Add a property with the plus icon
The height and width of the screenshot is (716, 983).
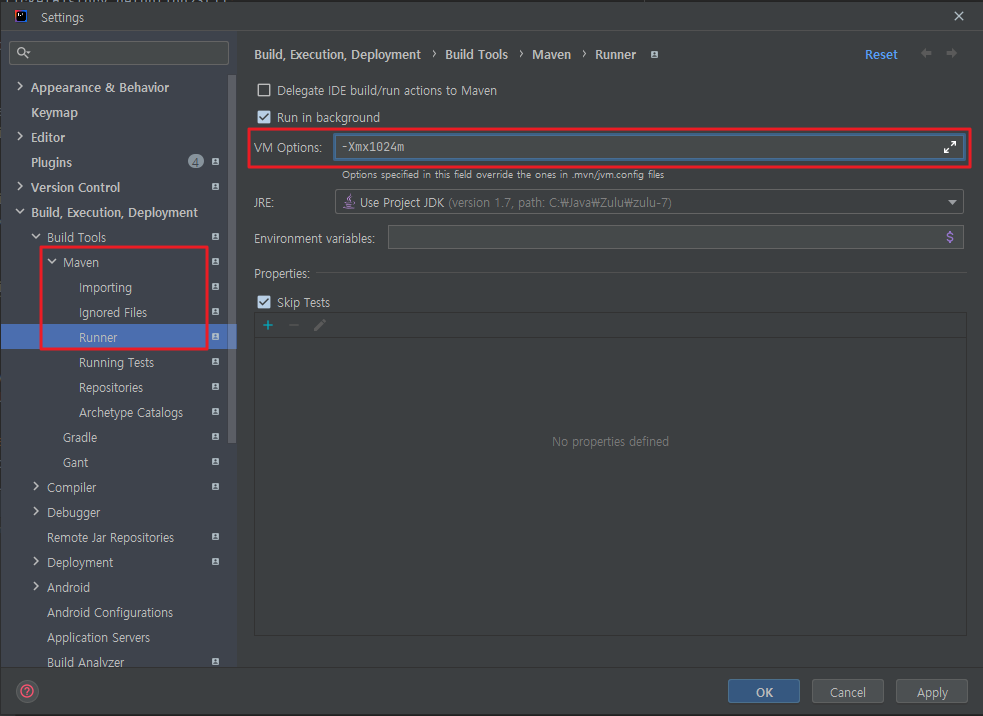pyautogui.click(x=268, y=325)
